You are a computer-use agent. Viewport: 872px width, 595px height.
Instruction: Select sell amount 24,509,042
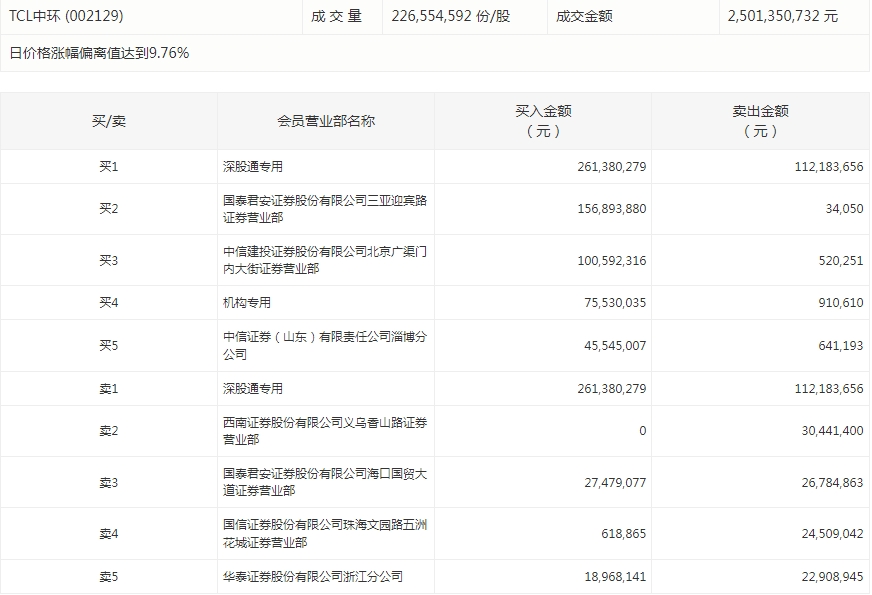(832, 533)
